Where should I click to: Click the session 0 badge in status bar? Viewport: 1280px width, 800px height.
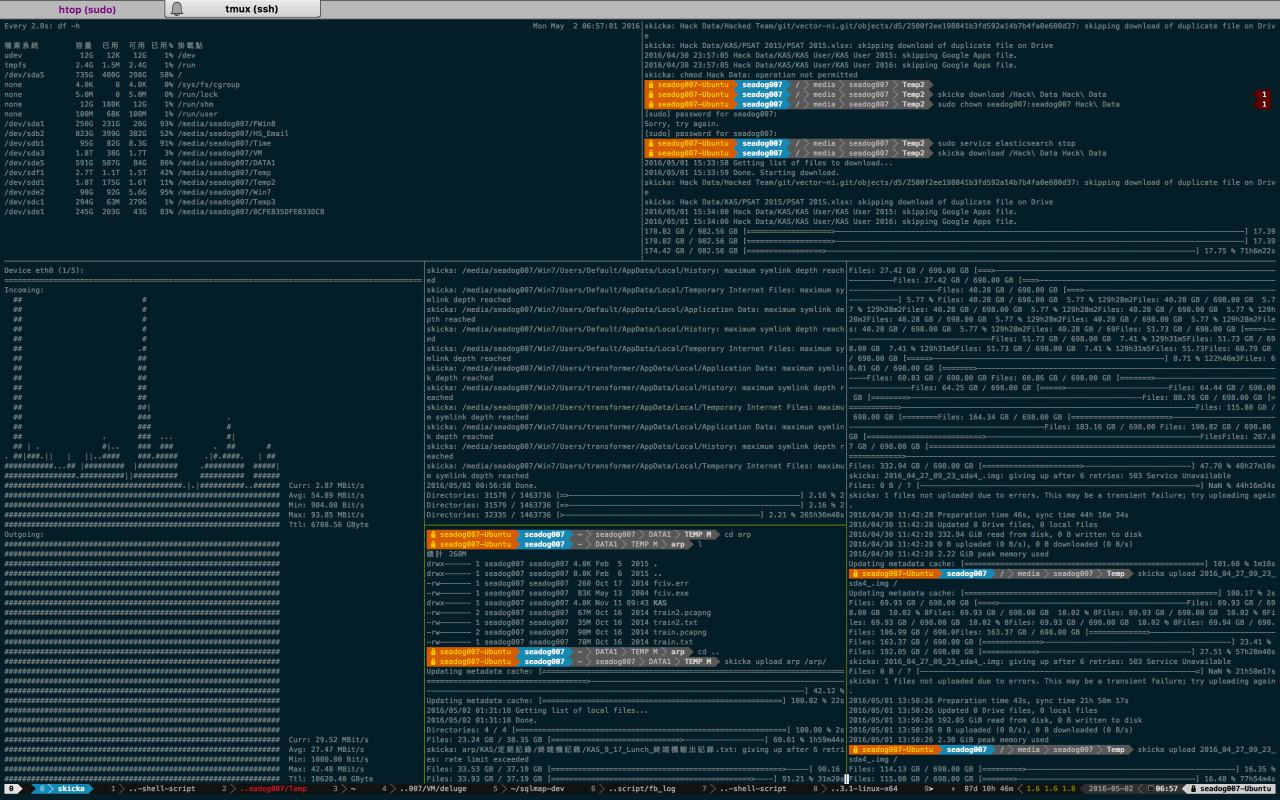[x=11, y=789]
